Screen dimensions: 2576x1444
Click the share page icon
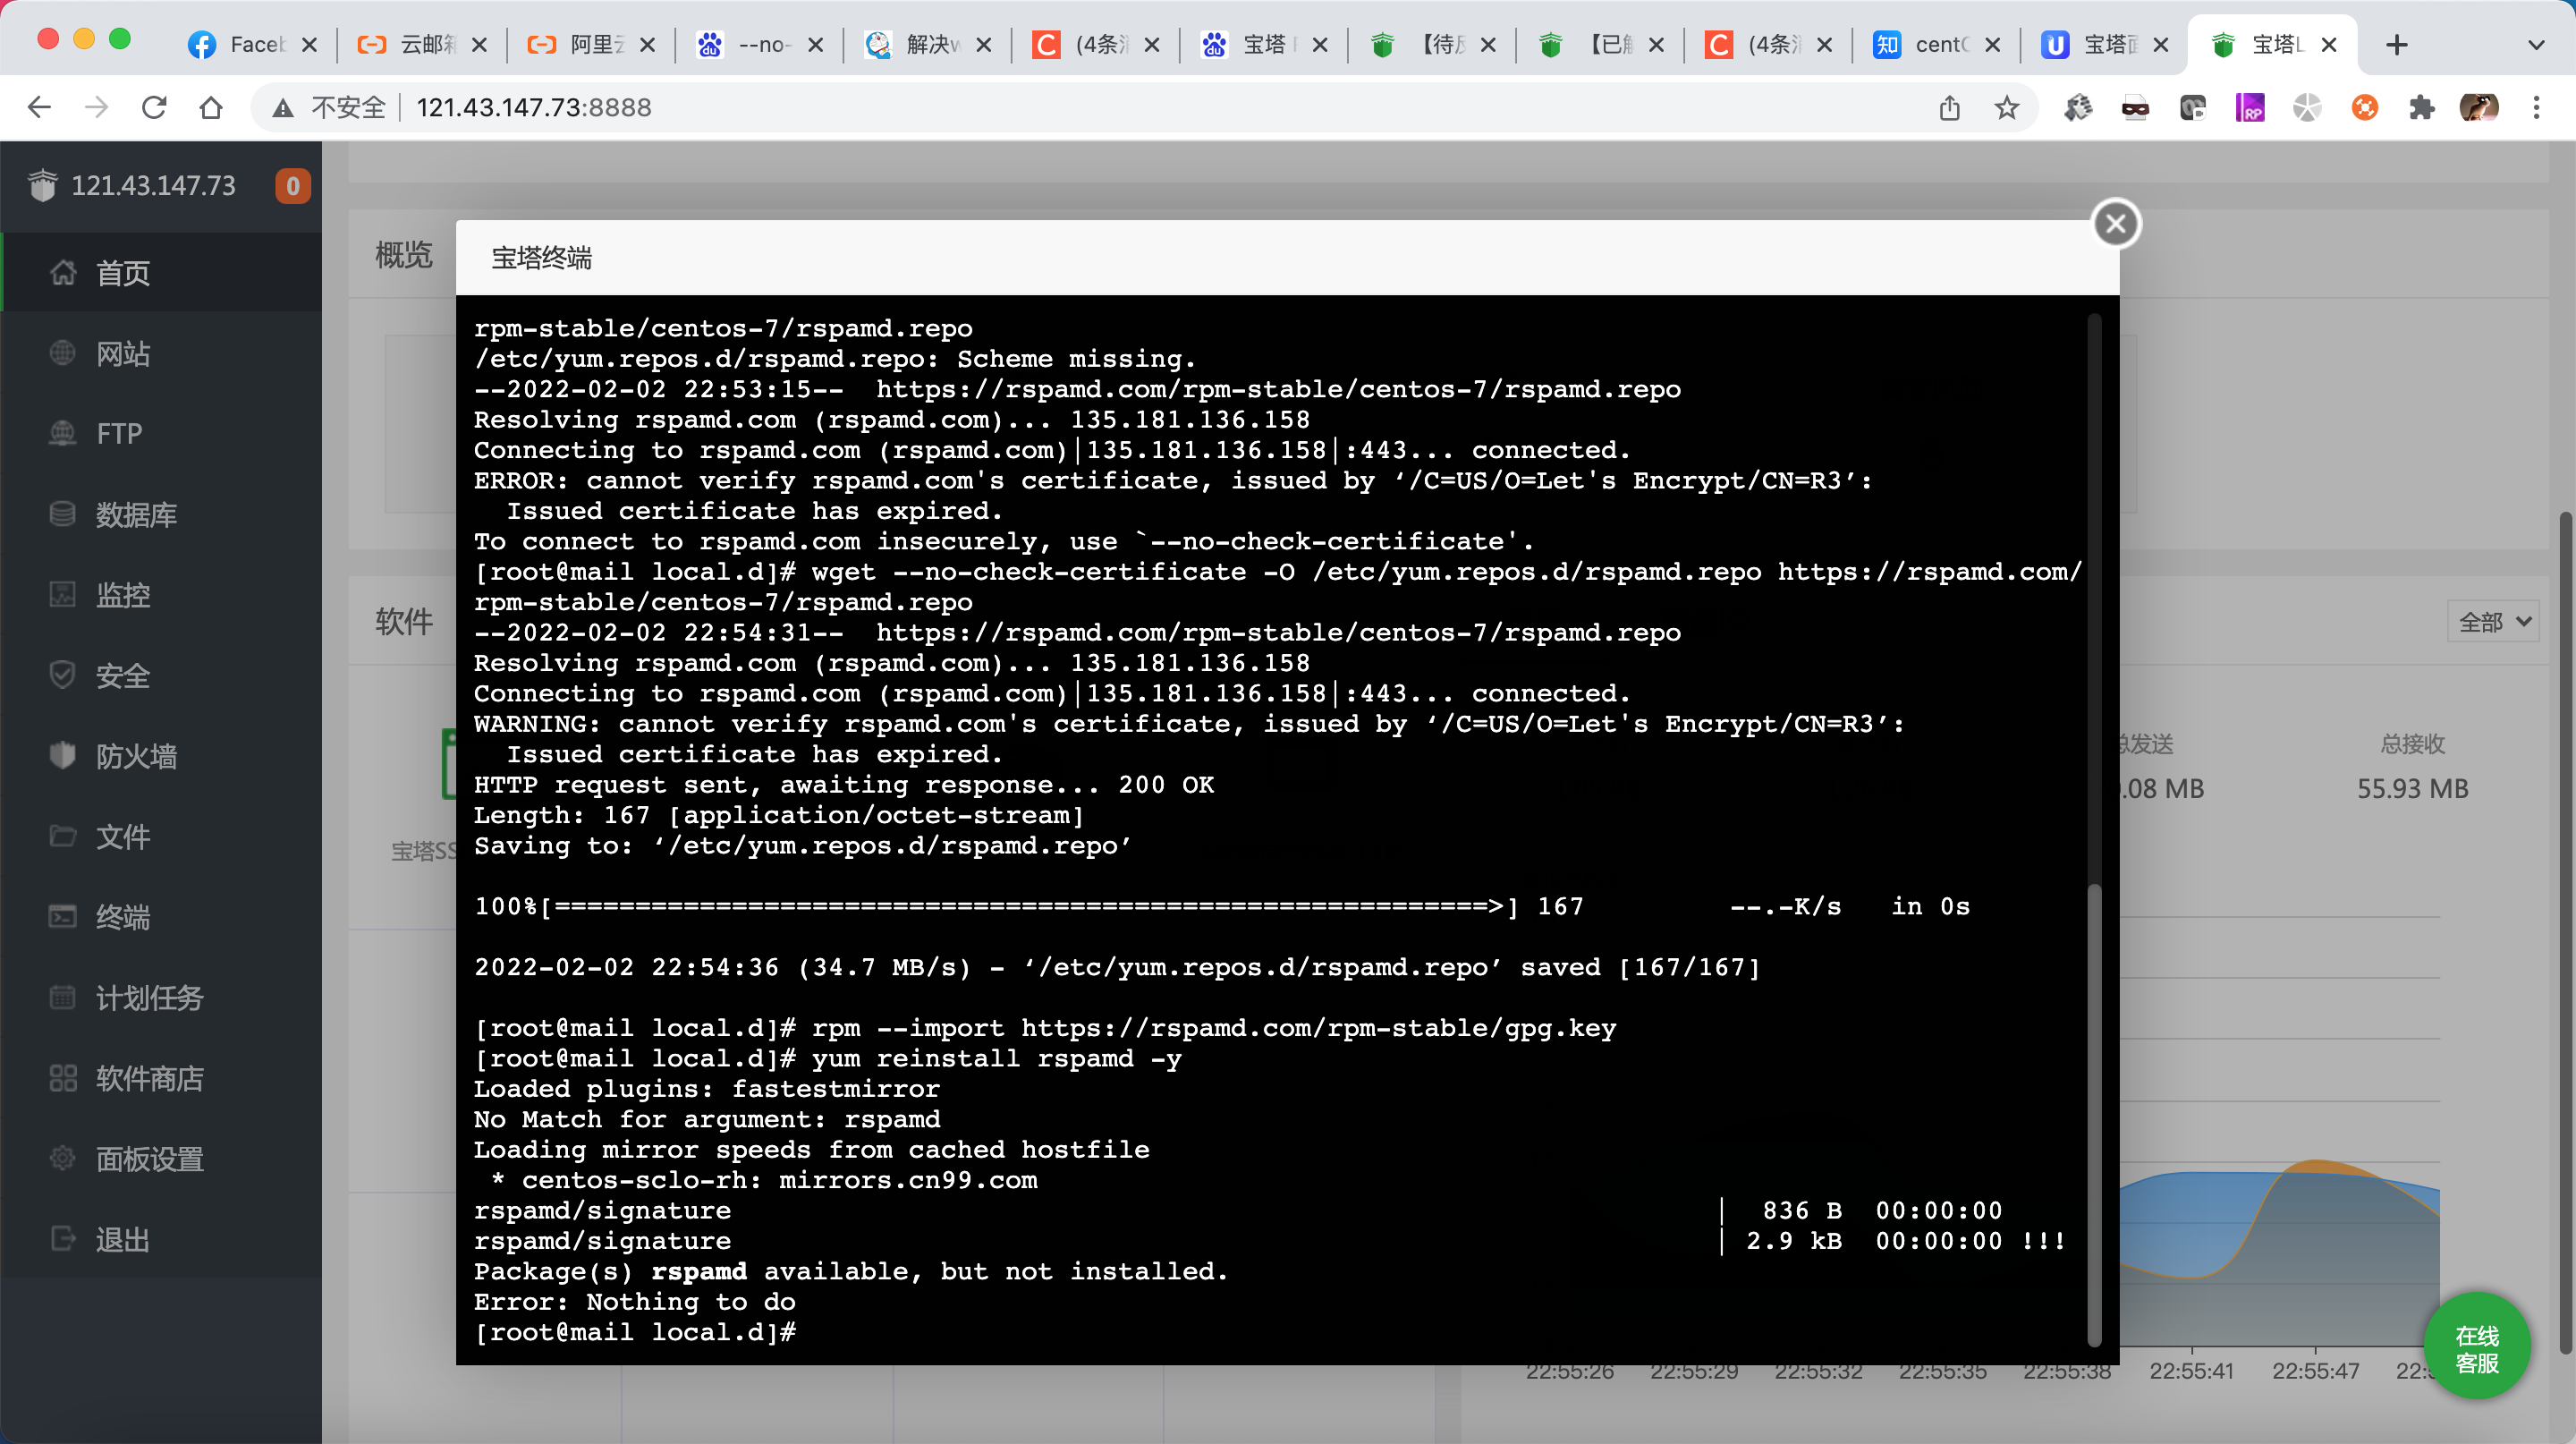[x=1949, y=107]
